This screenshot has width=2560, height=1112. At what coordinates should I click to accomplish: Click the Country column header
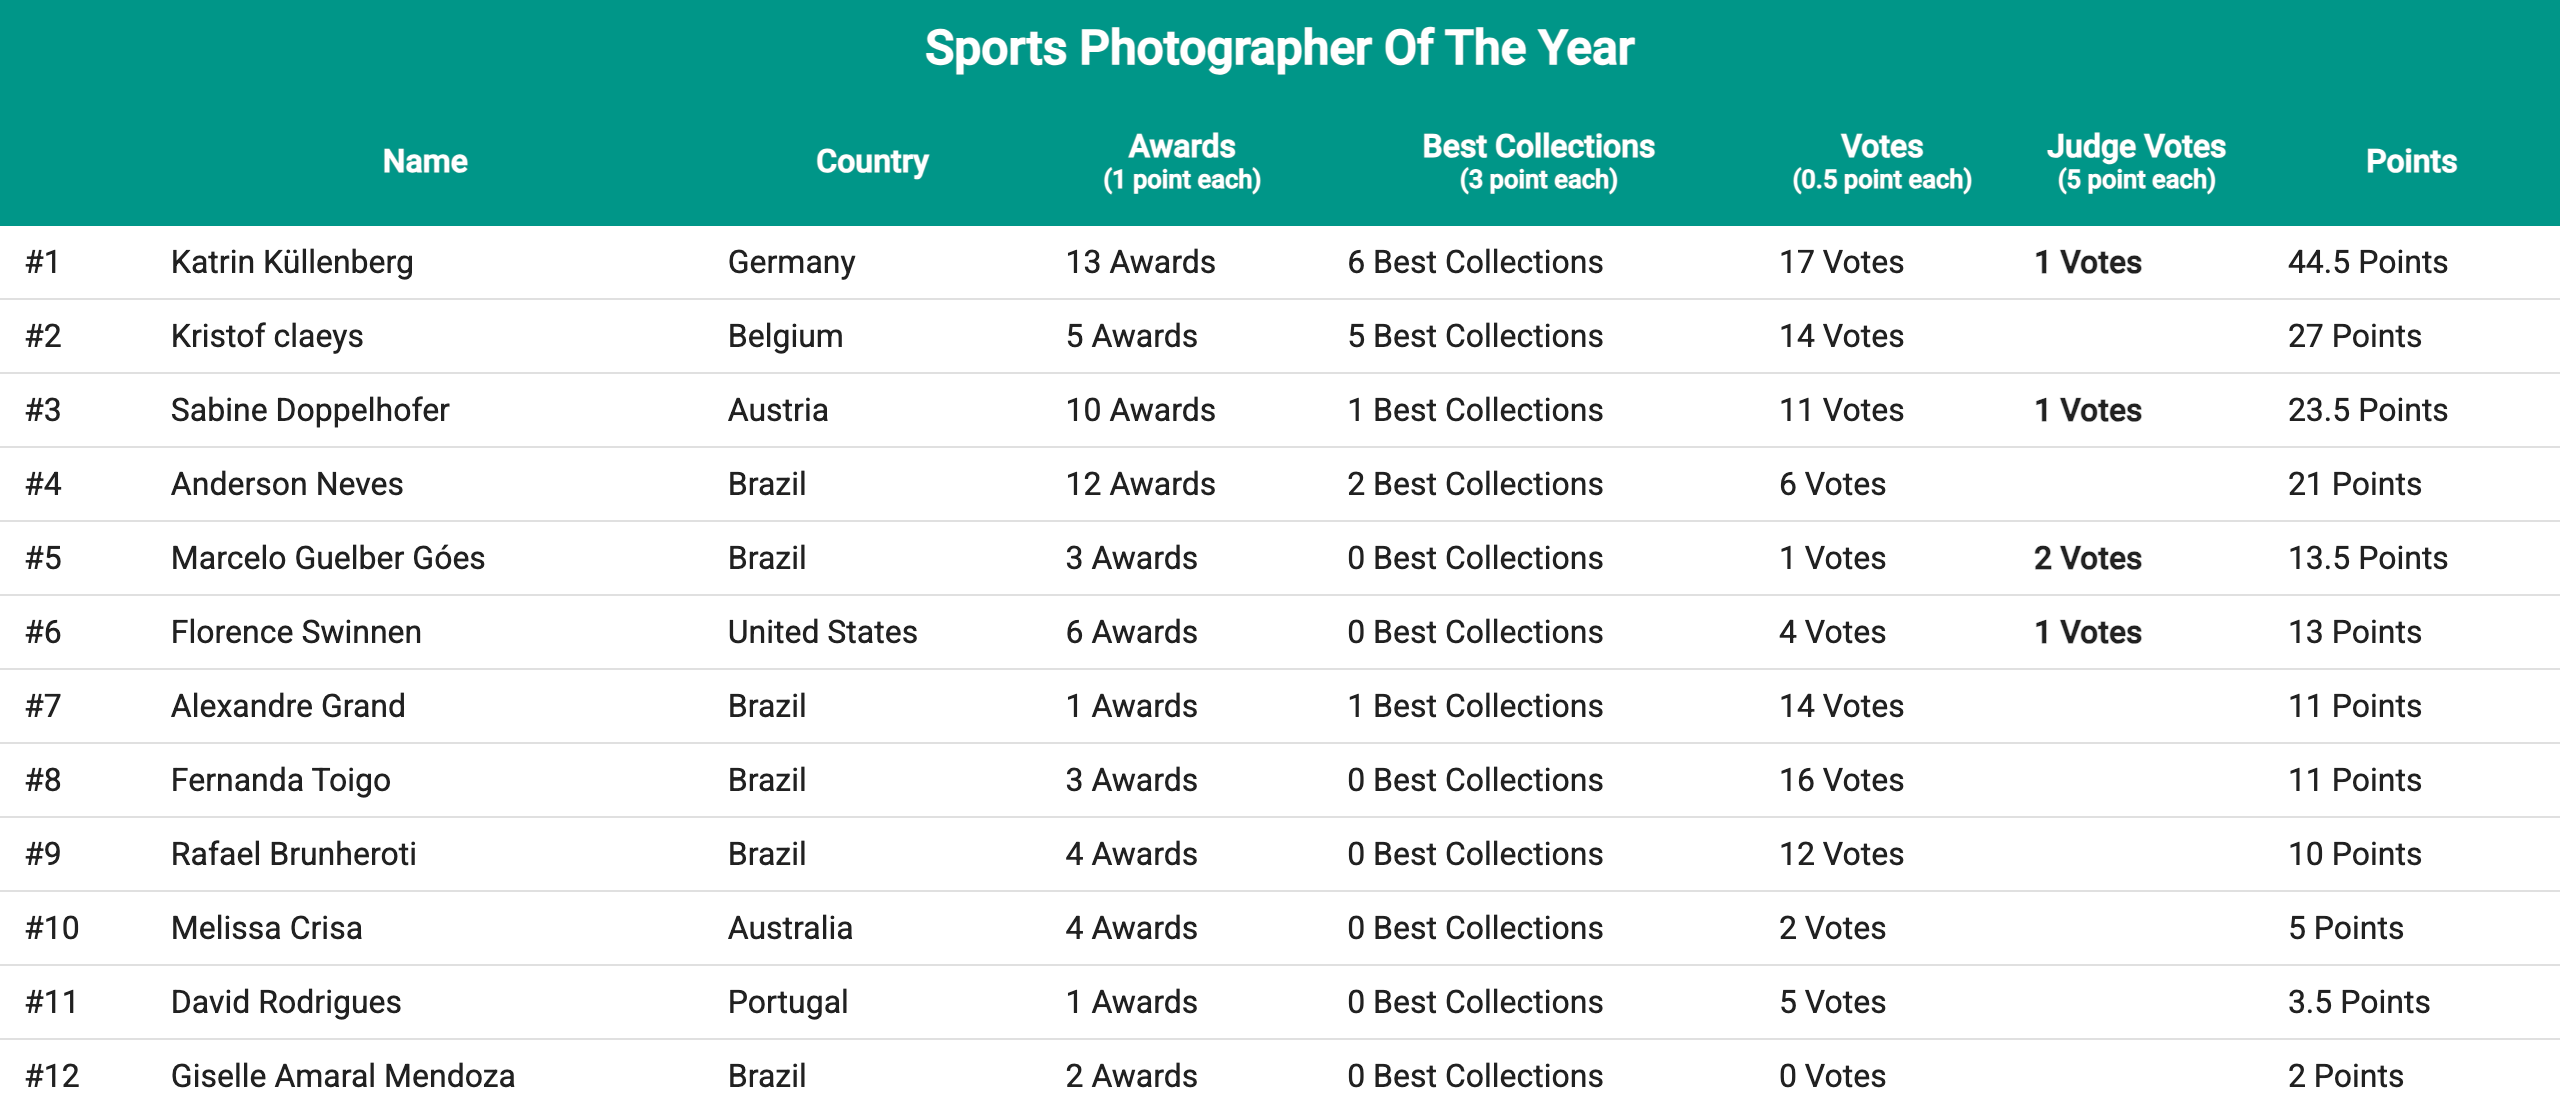pos(872,161)
